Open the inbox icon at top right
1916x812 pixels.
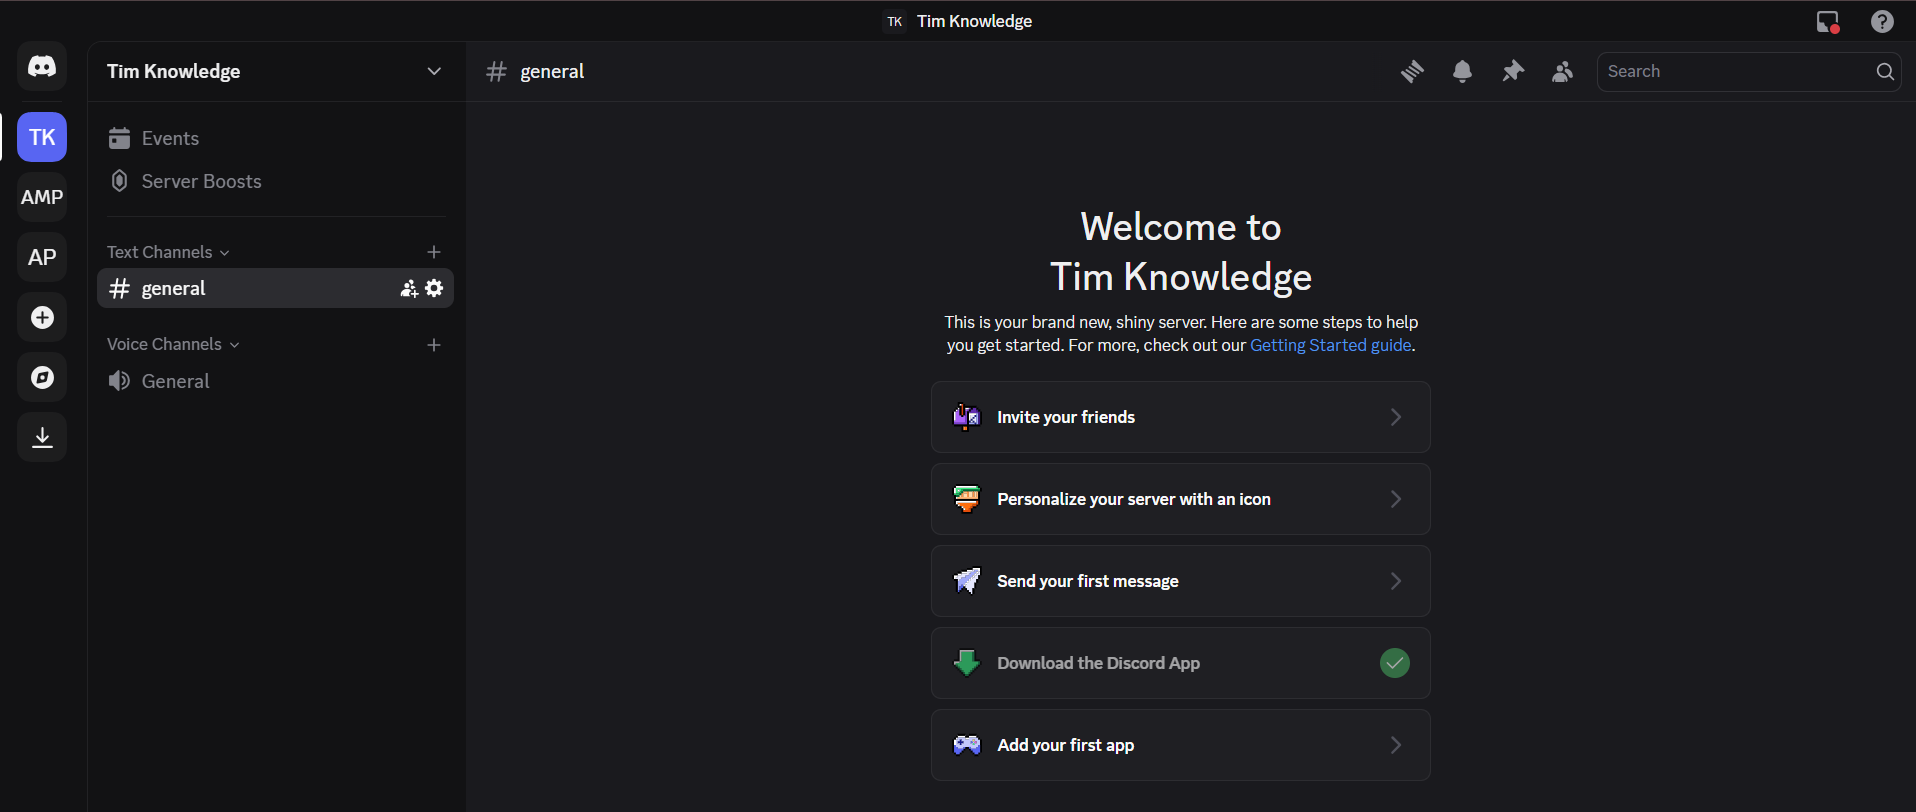(1828, 21)
